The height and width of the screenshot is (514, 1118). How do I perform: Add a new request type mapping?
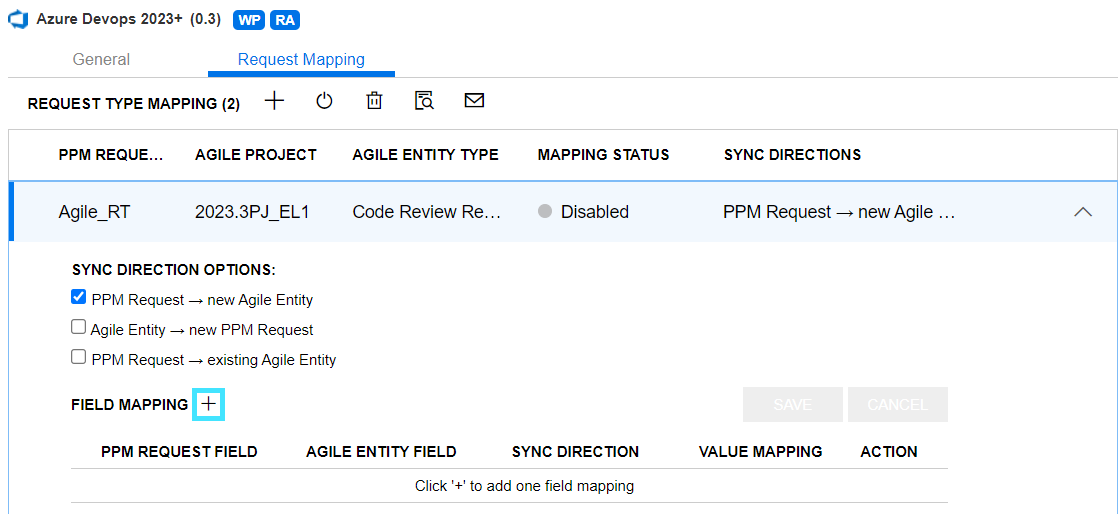(x=274, y=101)
